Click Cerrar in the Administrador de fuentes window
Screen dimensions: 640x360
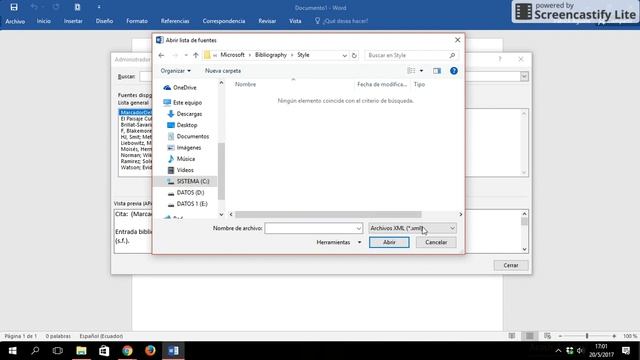(511, 265)
